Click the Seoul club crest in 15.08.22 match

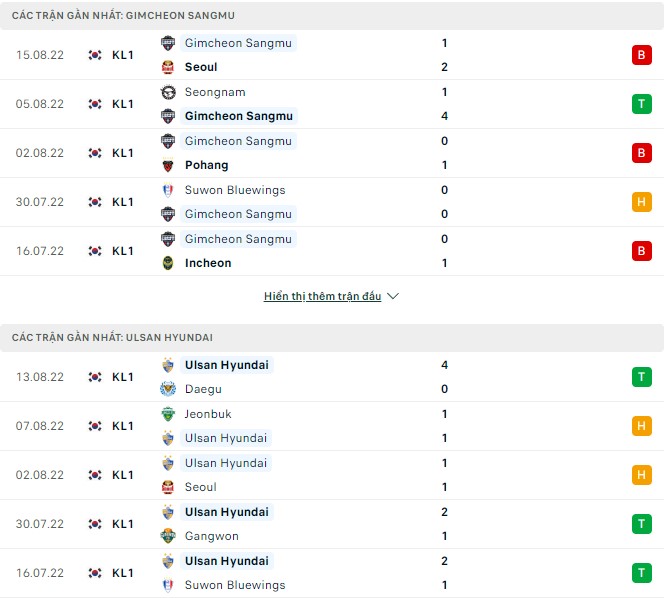pos(168,67)
